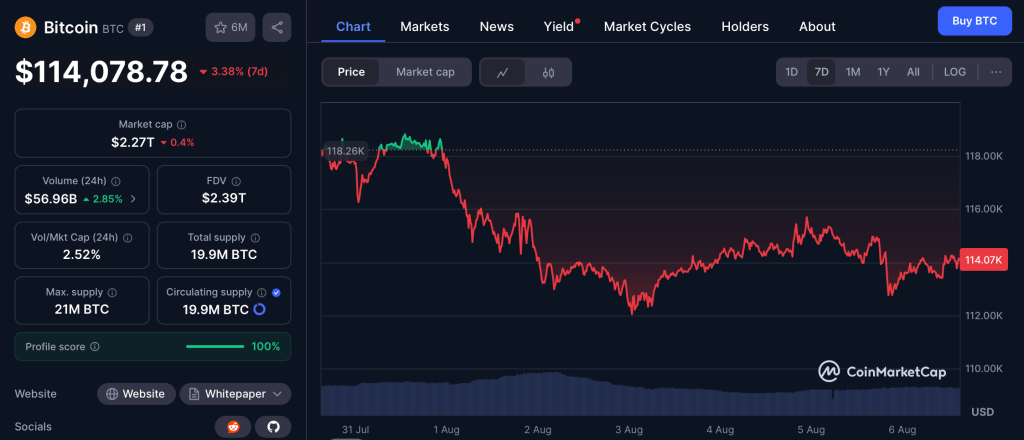
Task: Open the GitHub social link
Action: [273, 427]
